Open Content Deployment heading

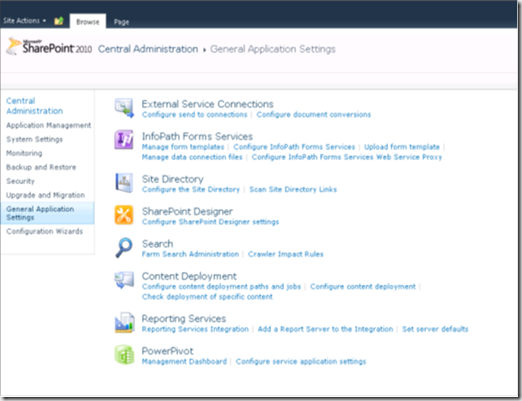(x=189, y=276)
